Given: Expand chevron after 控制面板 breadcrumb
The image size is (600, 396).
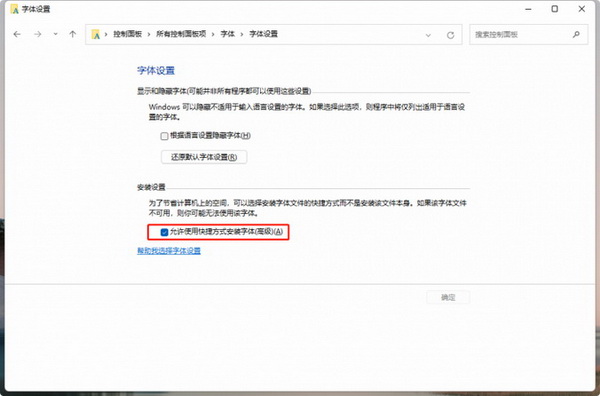Looking at the screenshot, I should pyautogui.click(x=149, y=34).
